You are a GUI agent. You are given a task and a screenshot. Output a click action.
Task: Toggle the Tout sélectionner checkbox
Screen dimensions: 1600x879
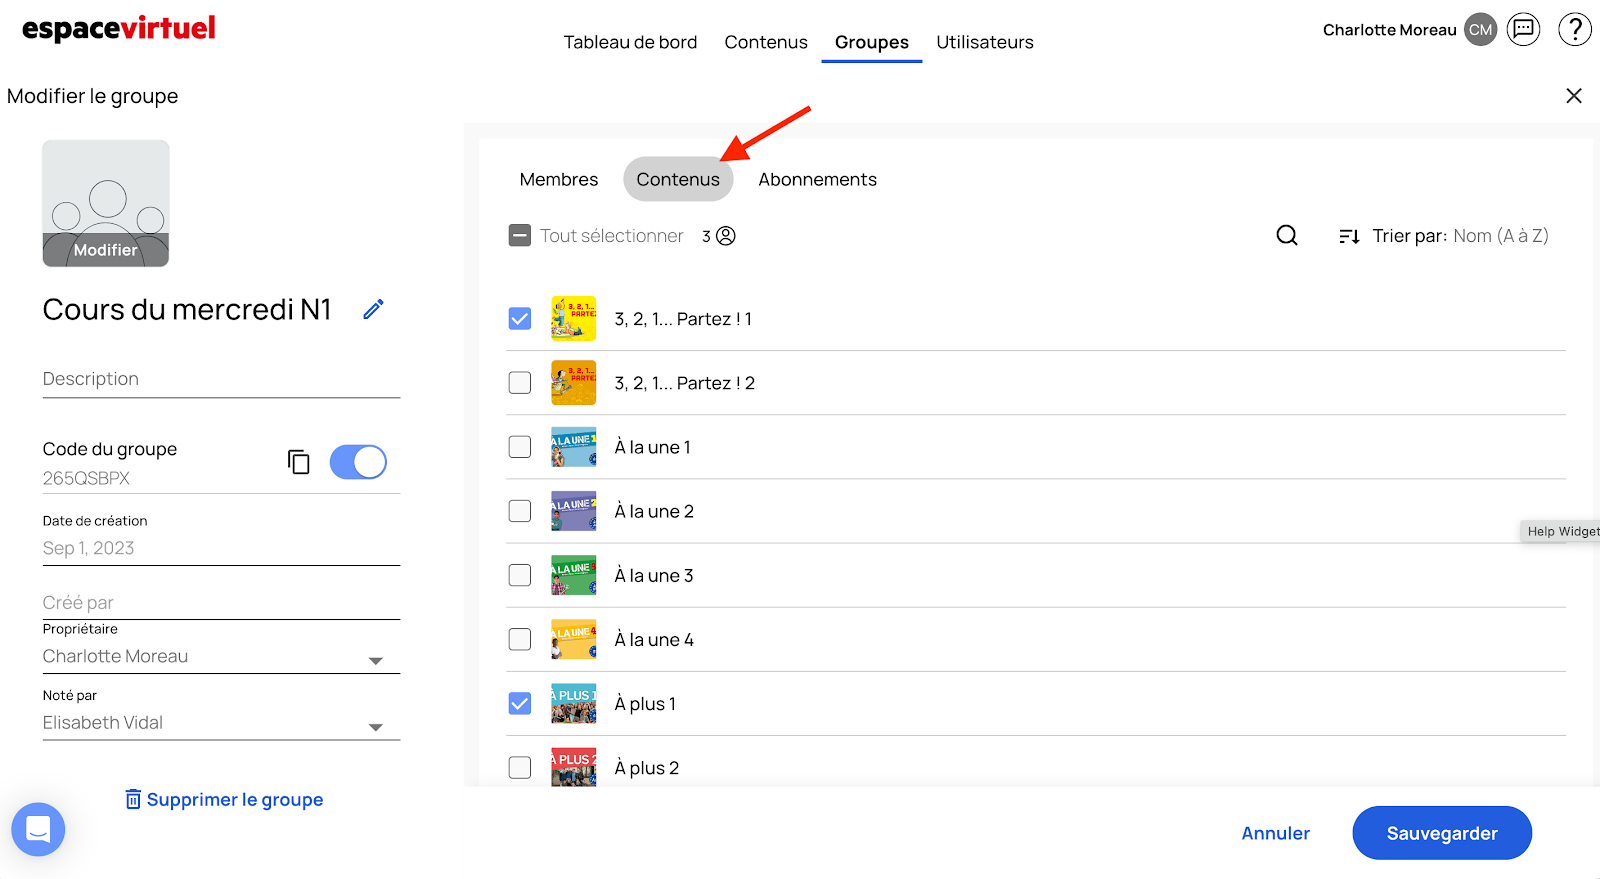[x=520, y=236]
